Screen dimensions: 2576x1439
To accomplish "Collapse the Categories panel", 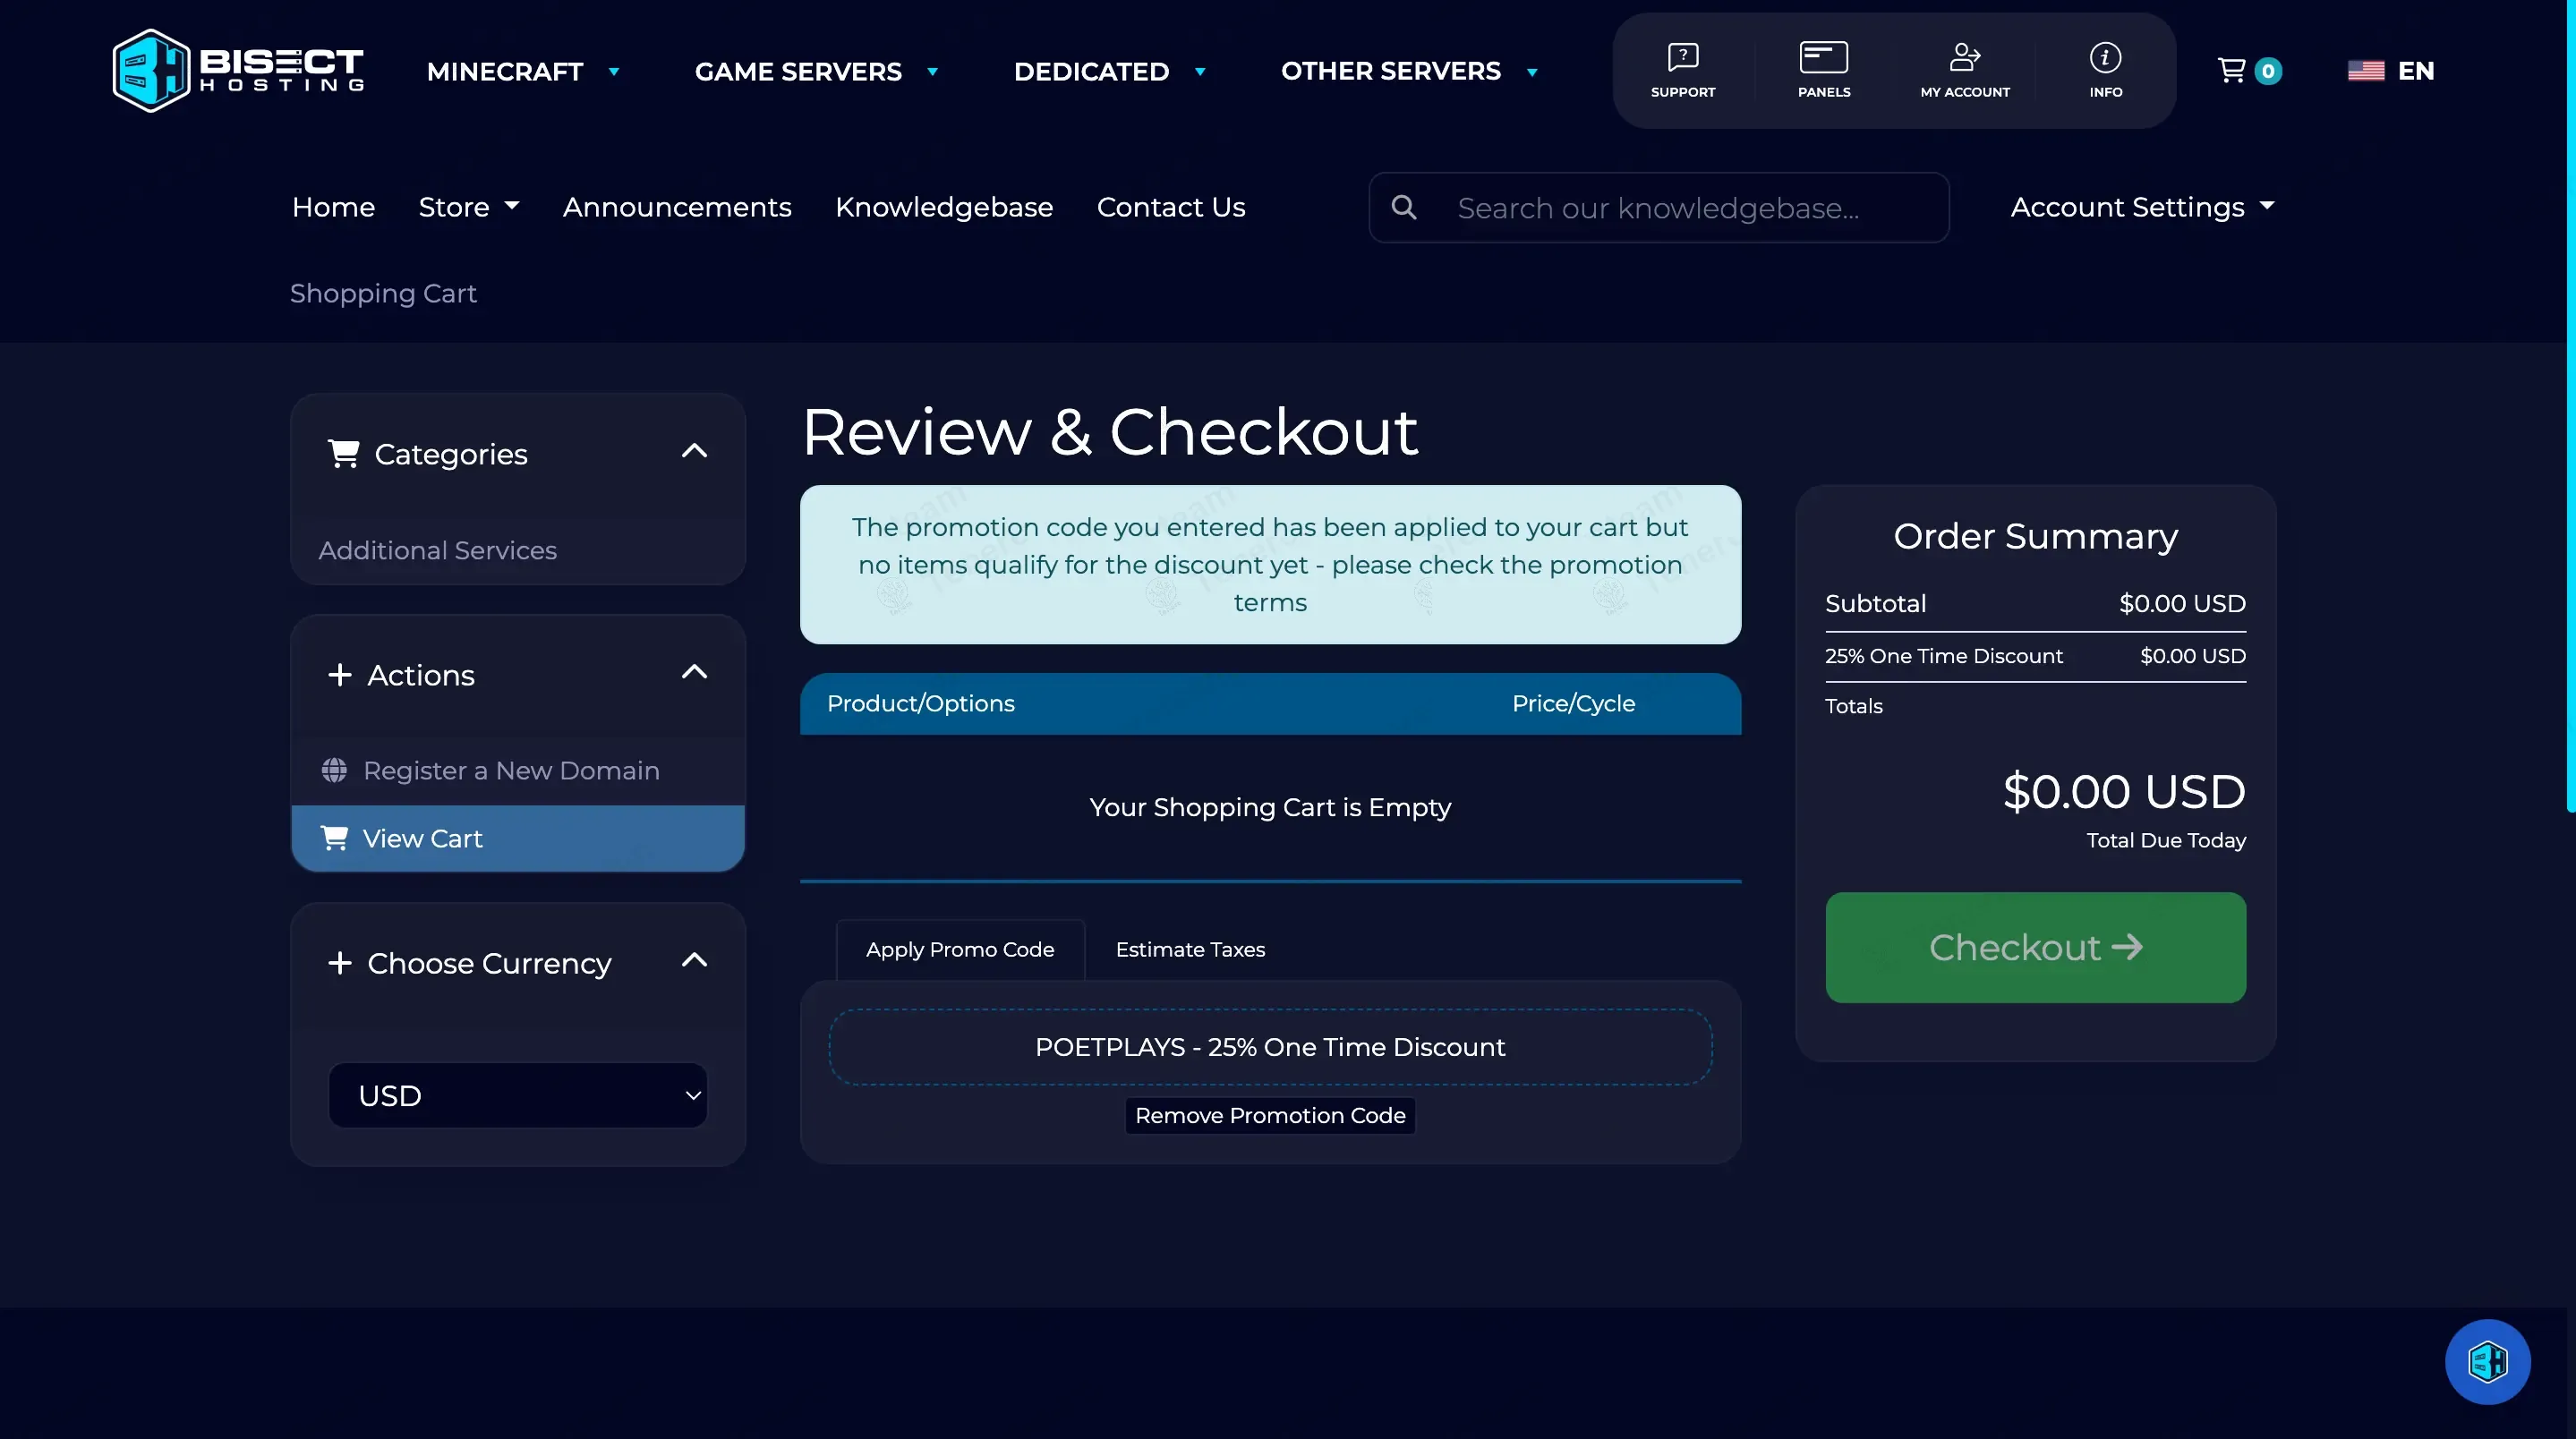I will pos(694,452).
